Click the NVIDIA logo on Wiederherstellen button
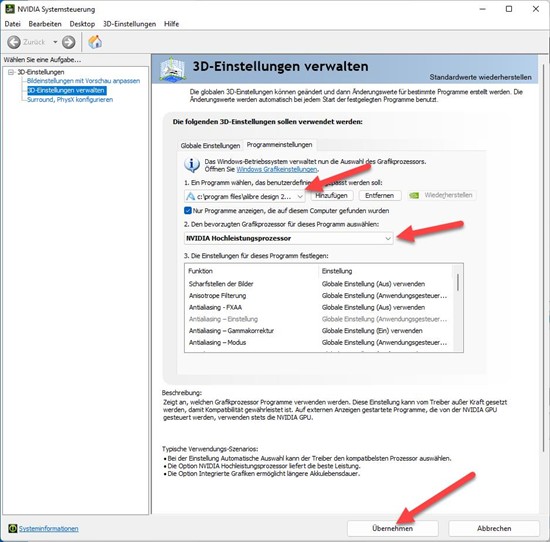The width and height of the screenshot is (550, 542). [414, 195]
